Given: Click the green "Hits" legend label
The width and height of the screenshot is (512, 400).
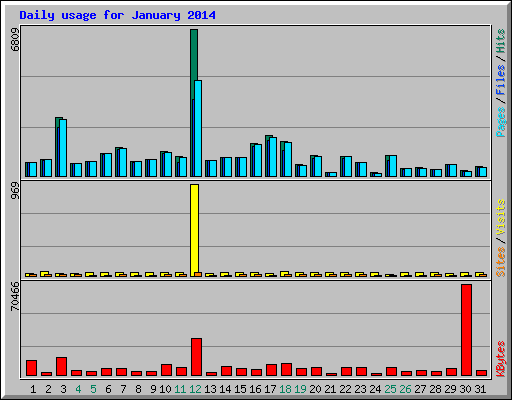Looking at the screenshot, I should pyautogui.click(x=500, y=41).
